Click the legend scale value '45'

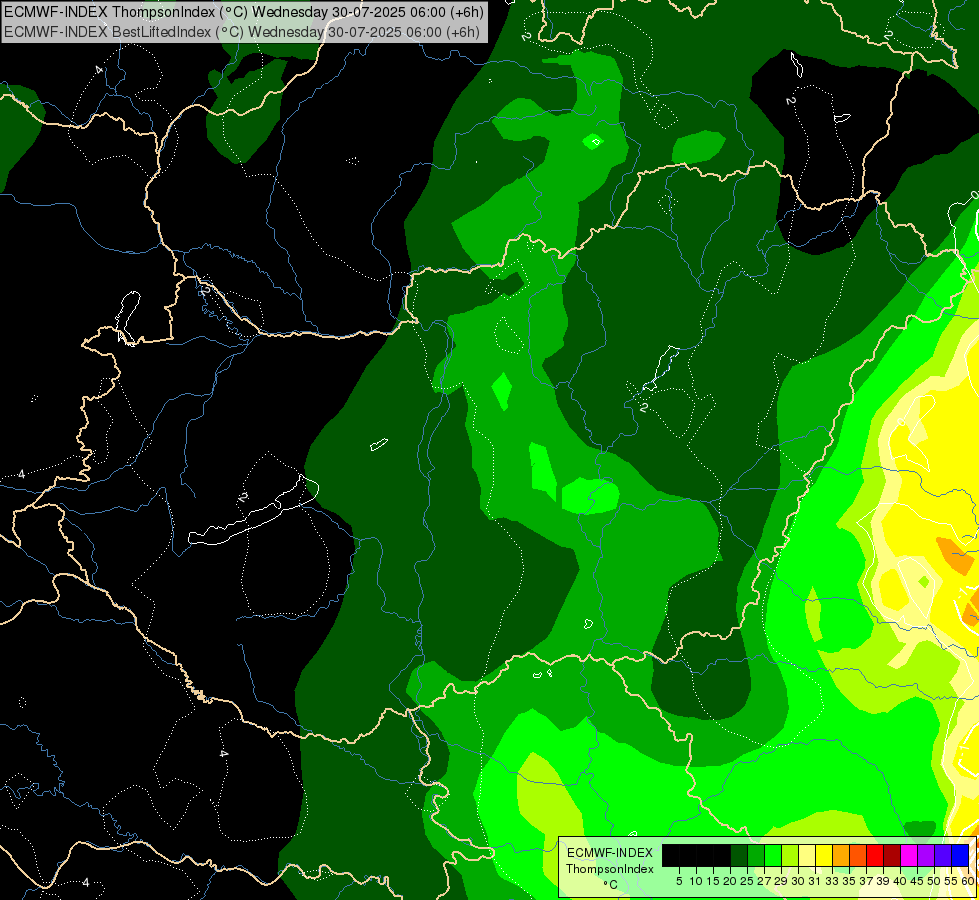click(x=917, y=881)
